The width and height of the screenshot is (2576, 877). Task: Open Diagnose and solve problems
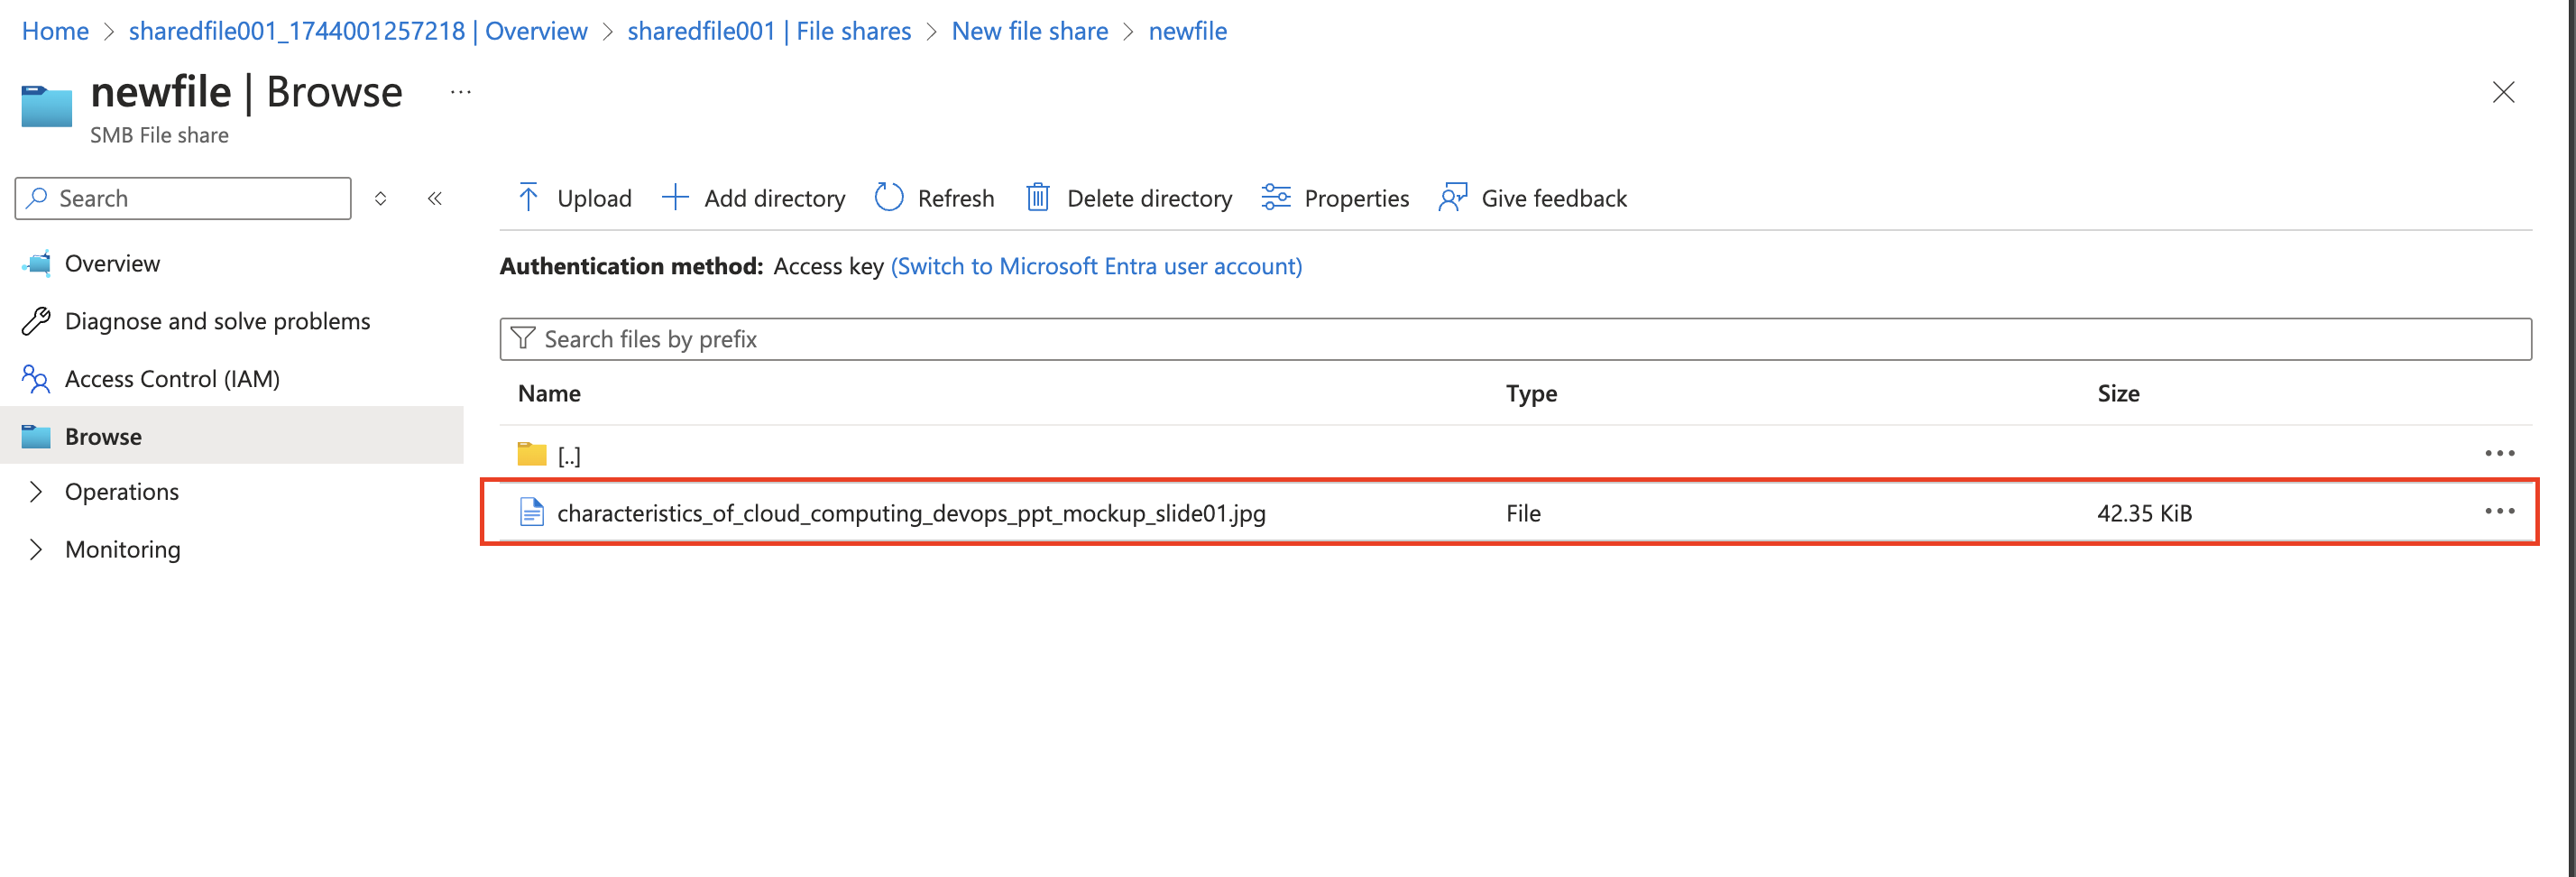click(217, 321)
